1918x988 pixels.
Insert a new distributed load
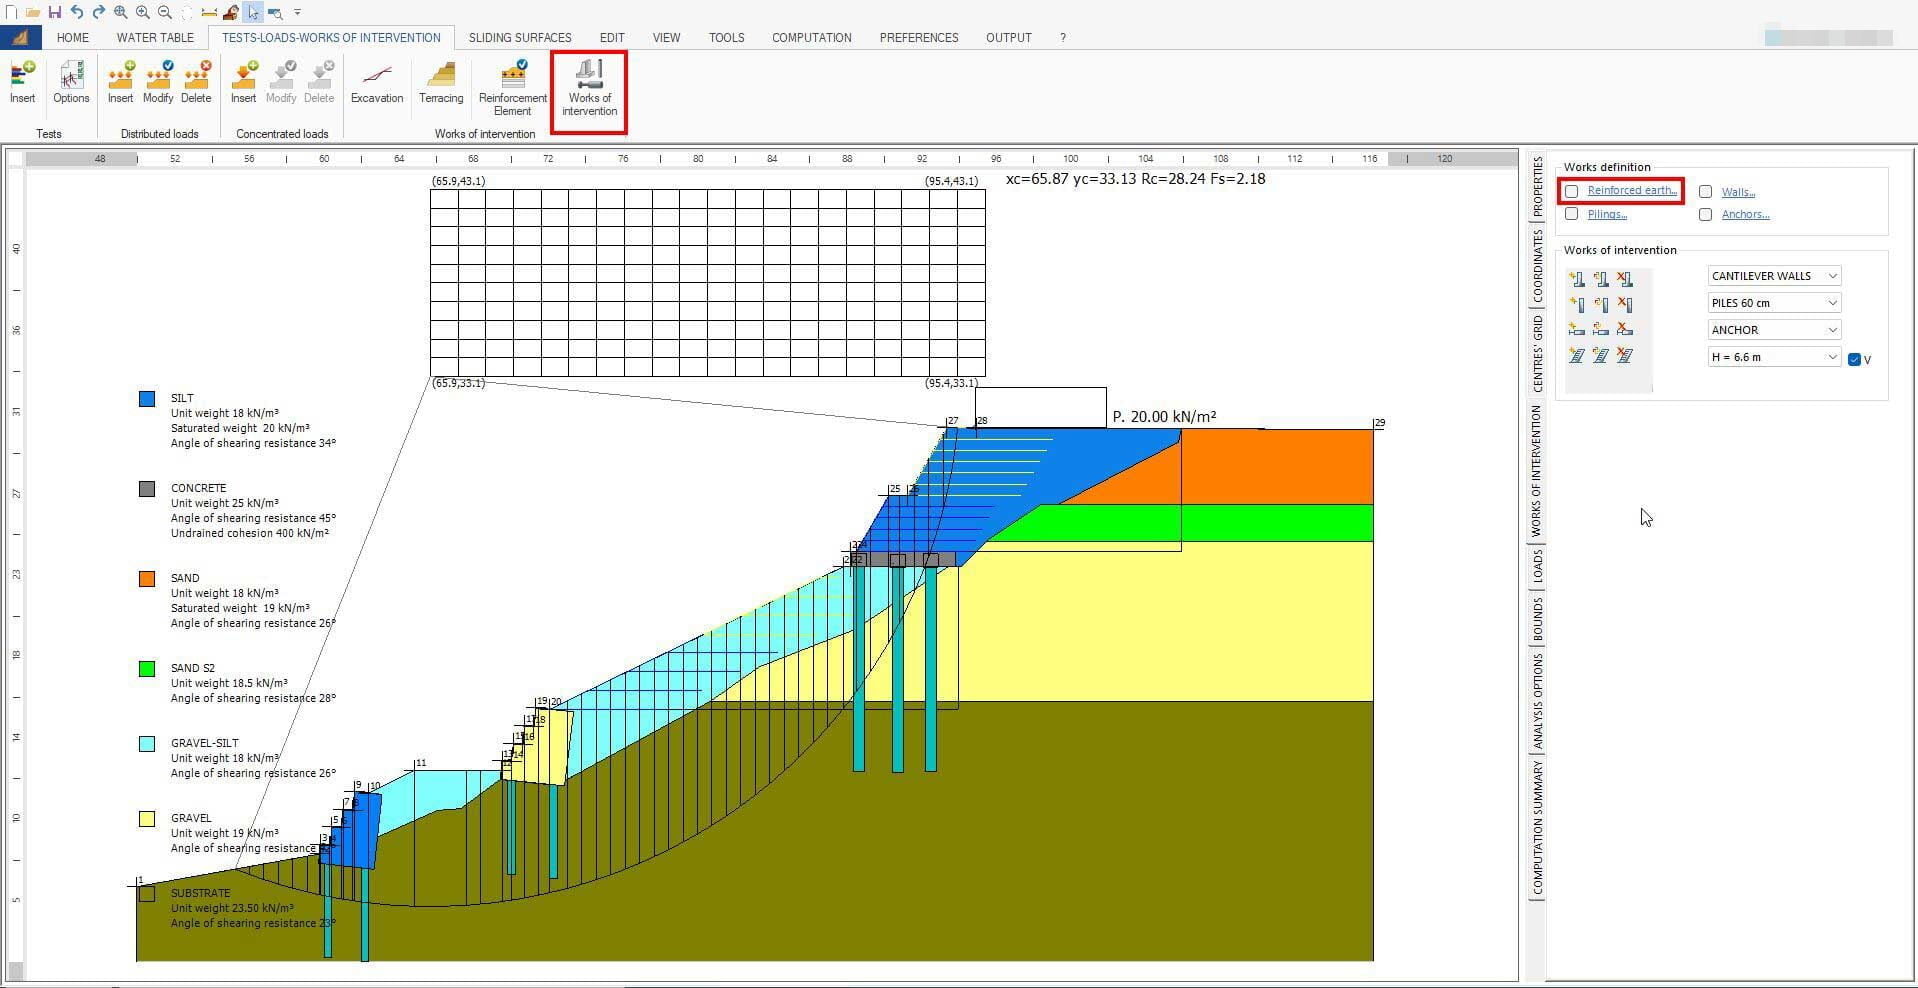click(120, 80)
